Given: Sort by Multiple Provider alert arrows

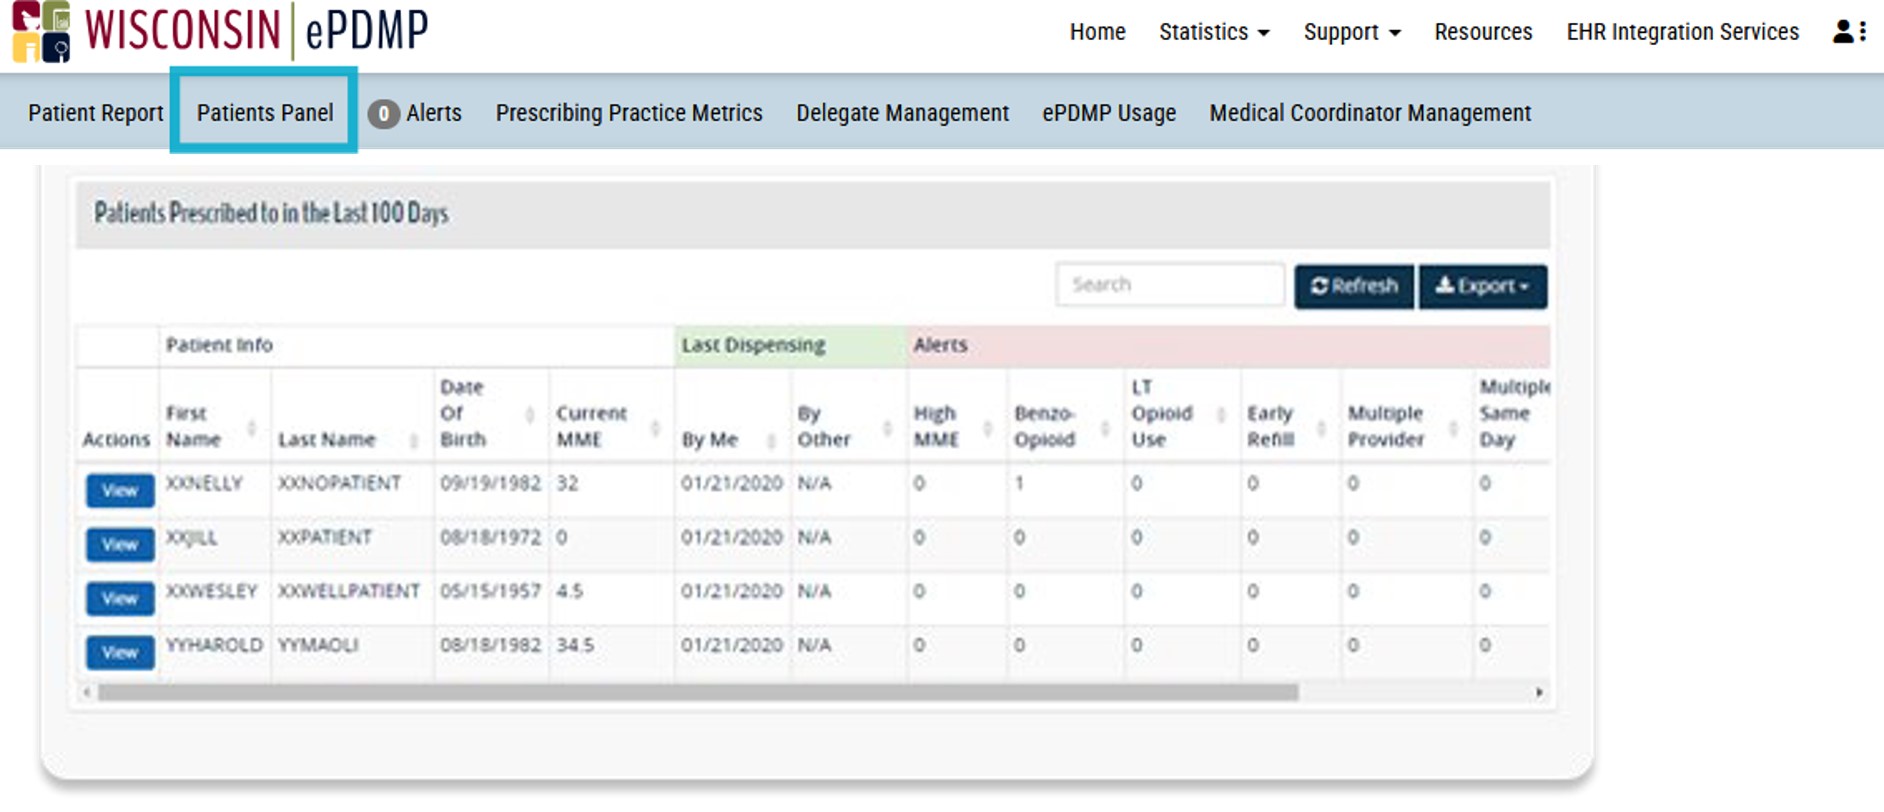Looking at the screenshot, I should click(1453, 428).
